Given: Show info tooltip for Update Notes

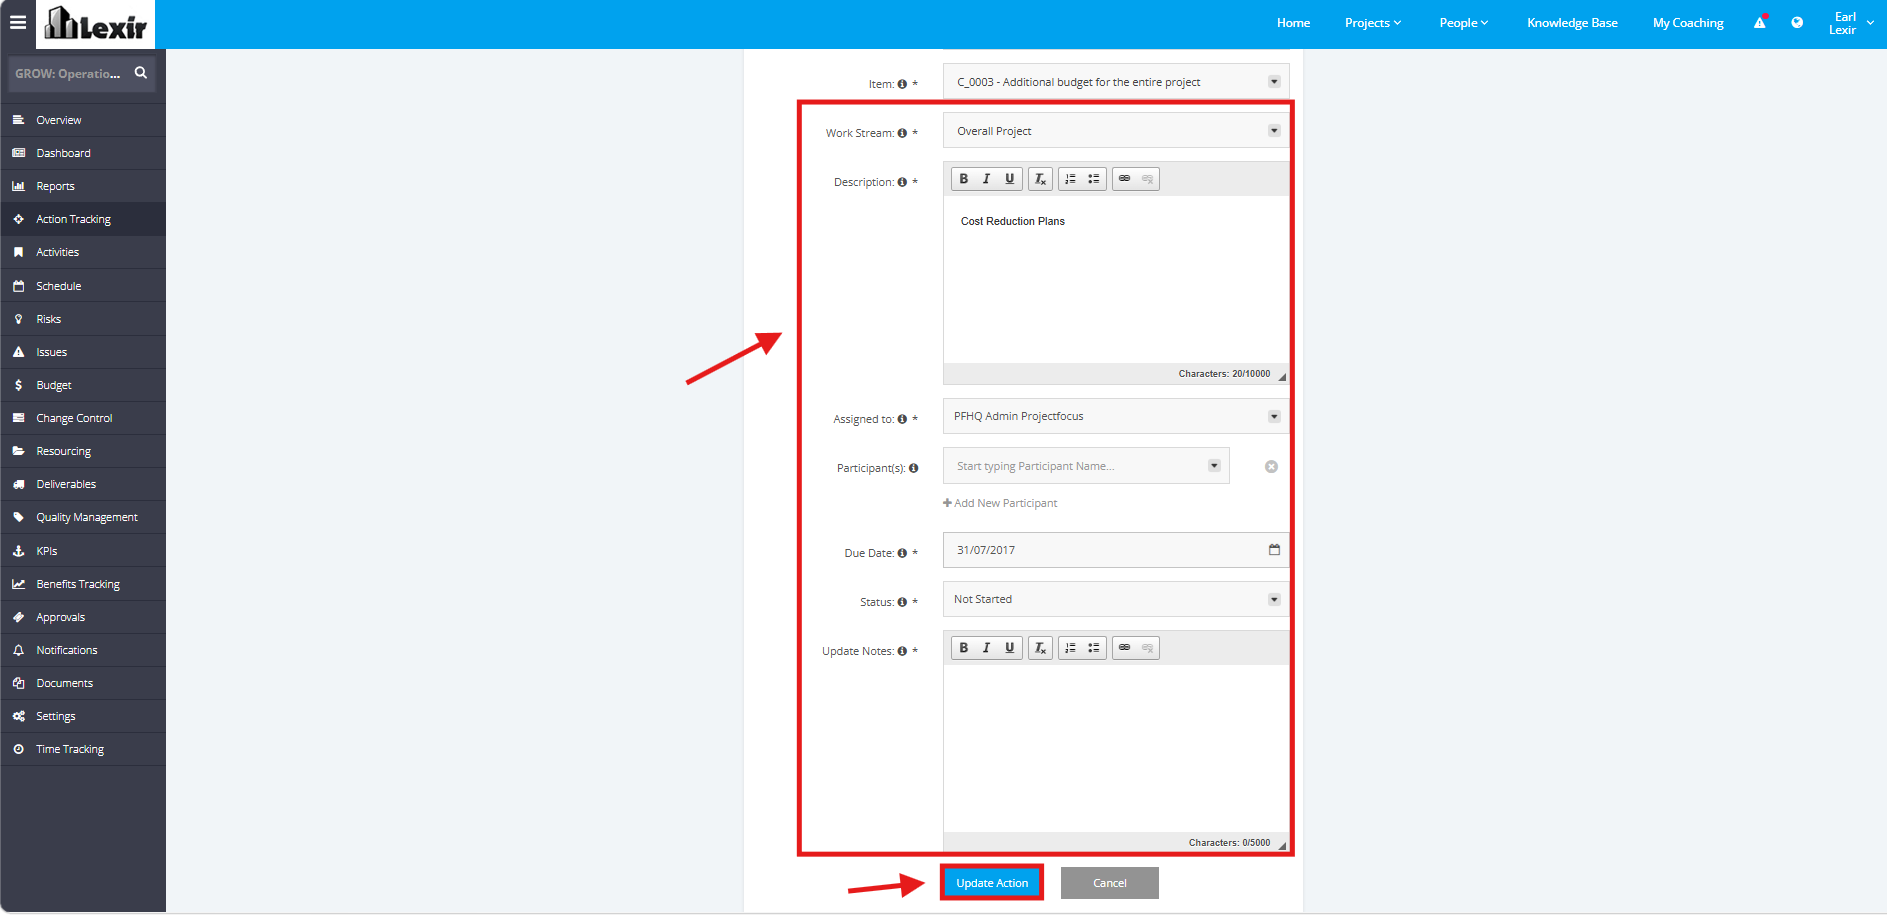Looking at the screenshot, I should pyautogui.click(x=902, y=651).
